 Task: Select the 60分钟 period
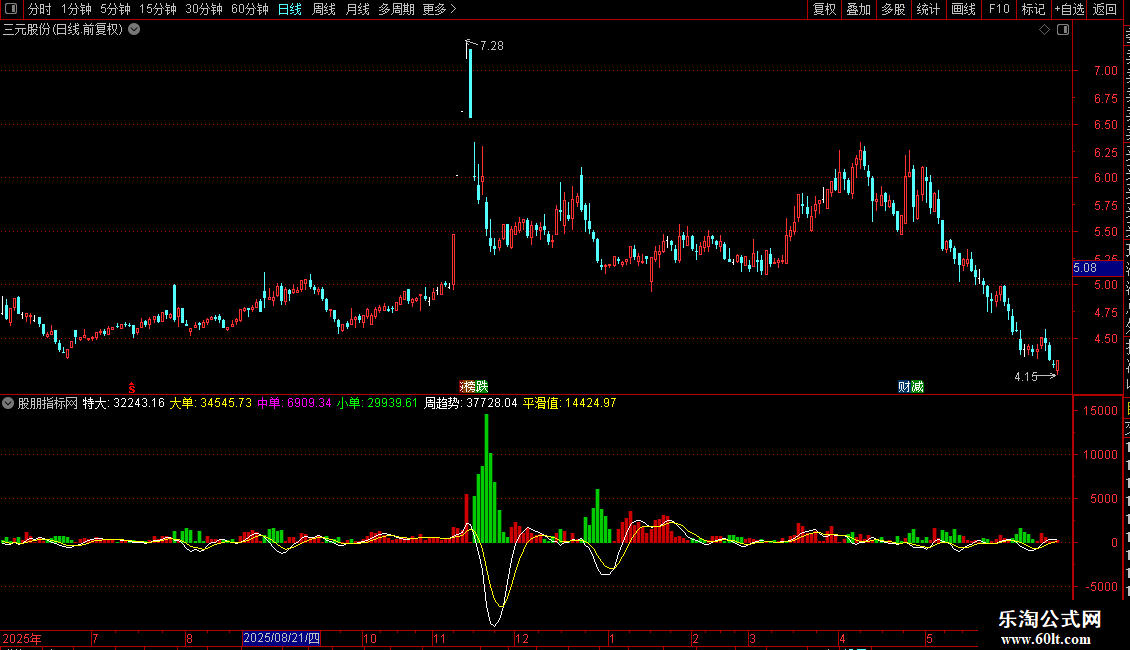click(x=249, y=9)
